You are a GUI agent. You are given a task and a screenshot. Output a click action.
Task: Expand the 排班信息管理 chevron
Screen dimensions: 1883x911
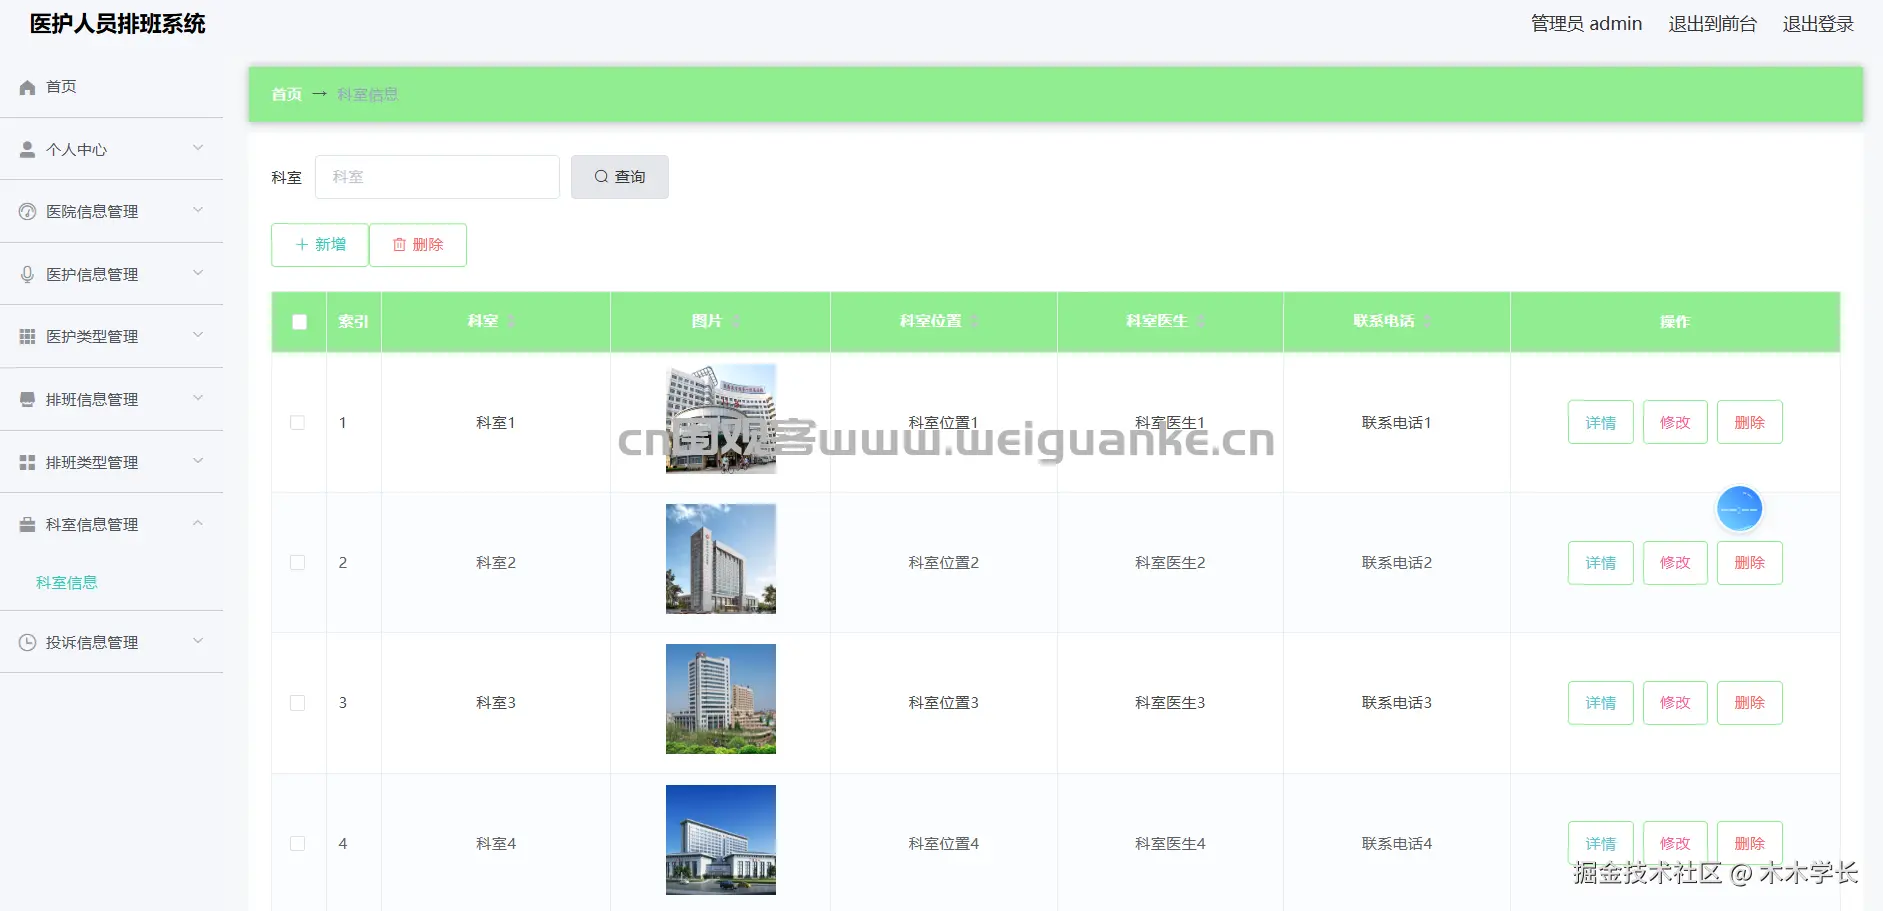pyautogui.click(x=198, y=398)
